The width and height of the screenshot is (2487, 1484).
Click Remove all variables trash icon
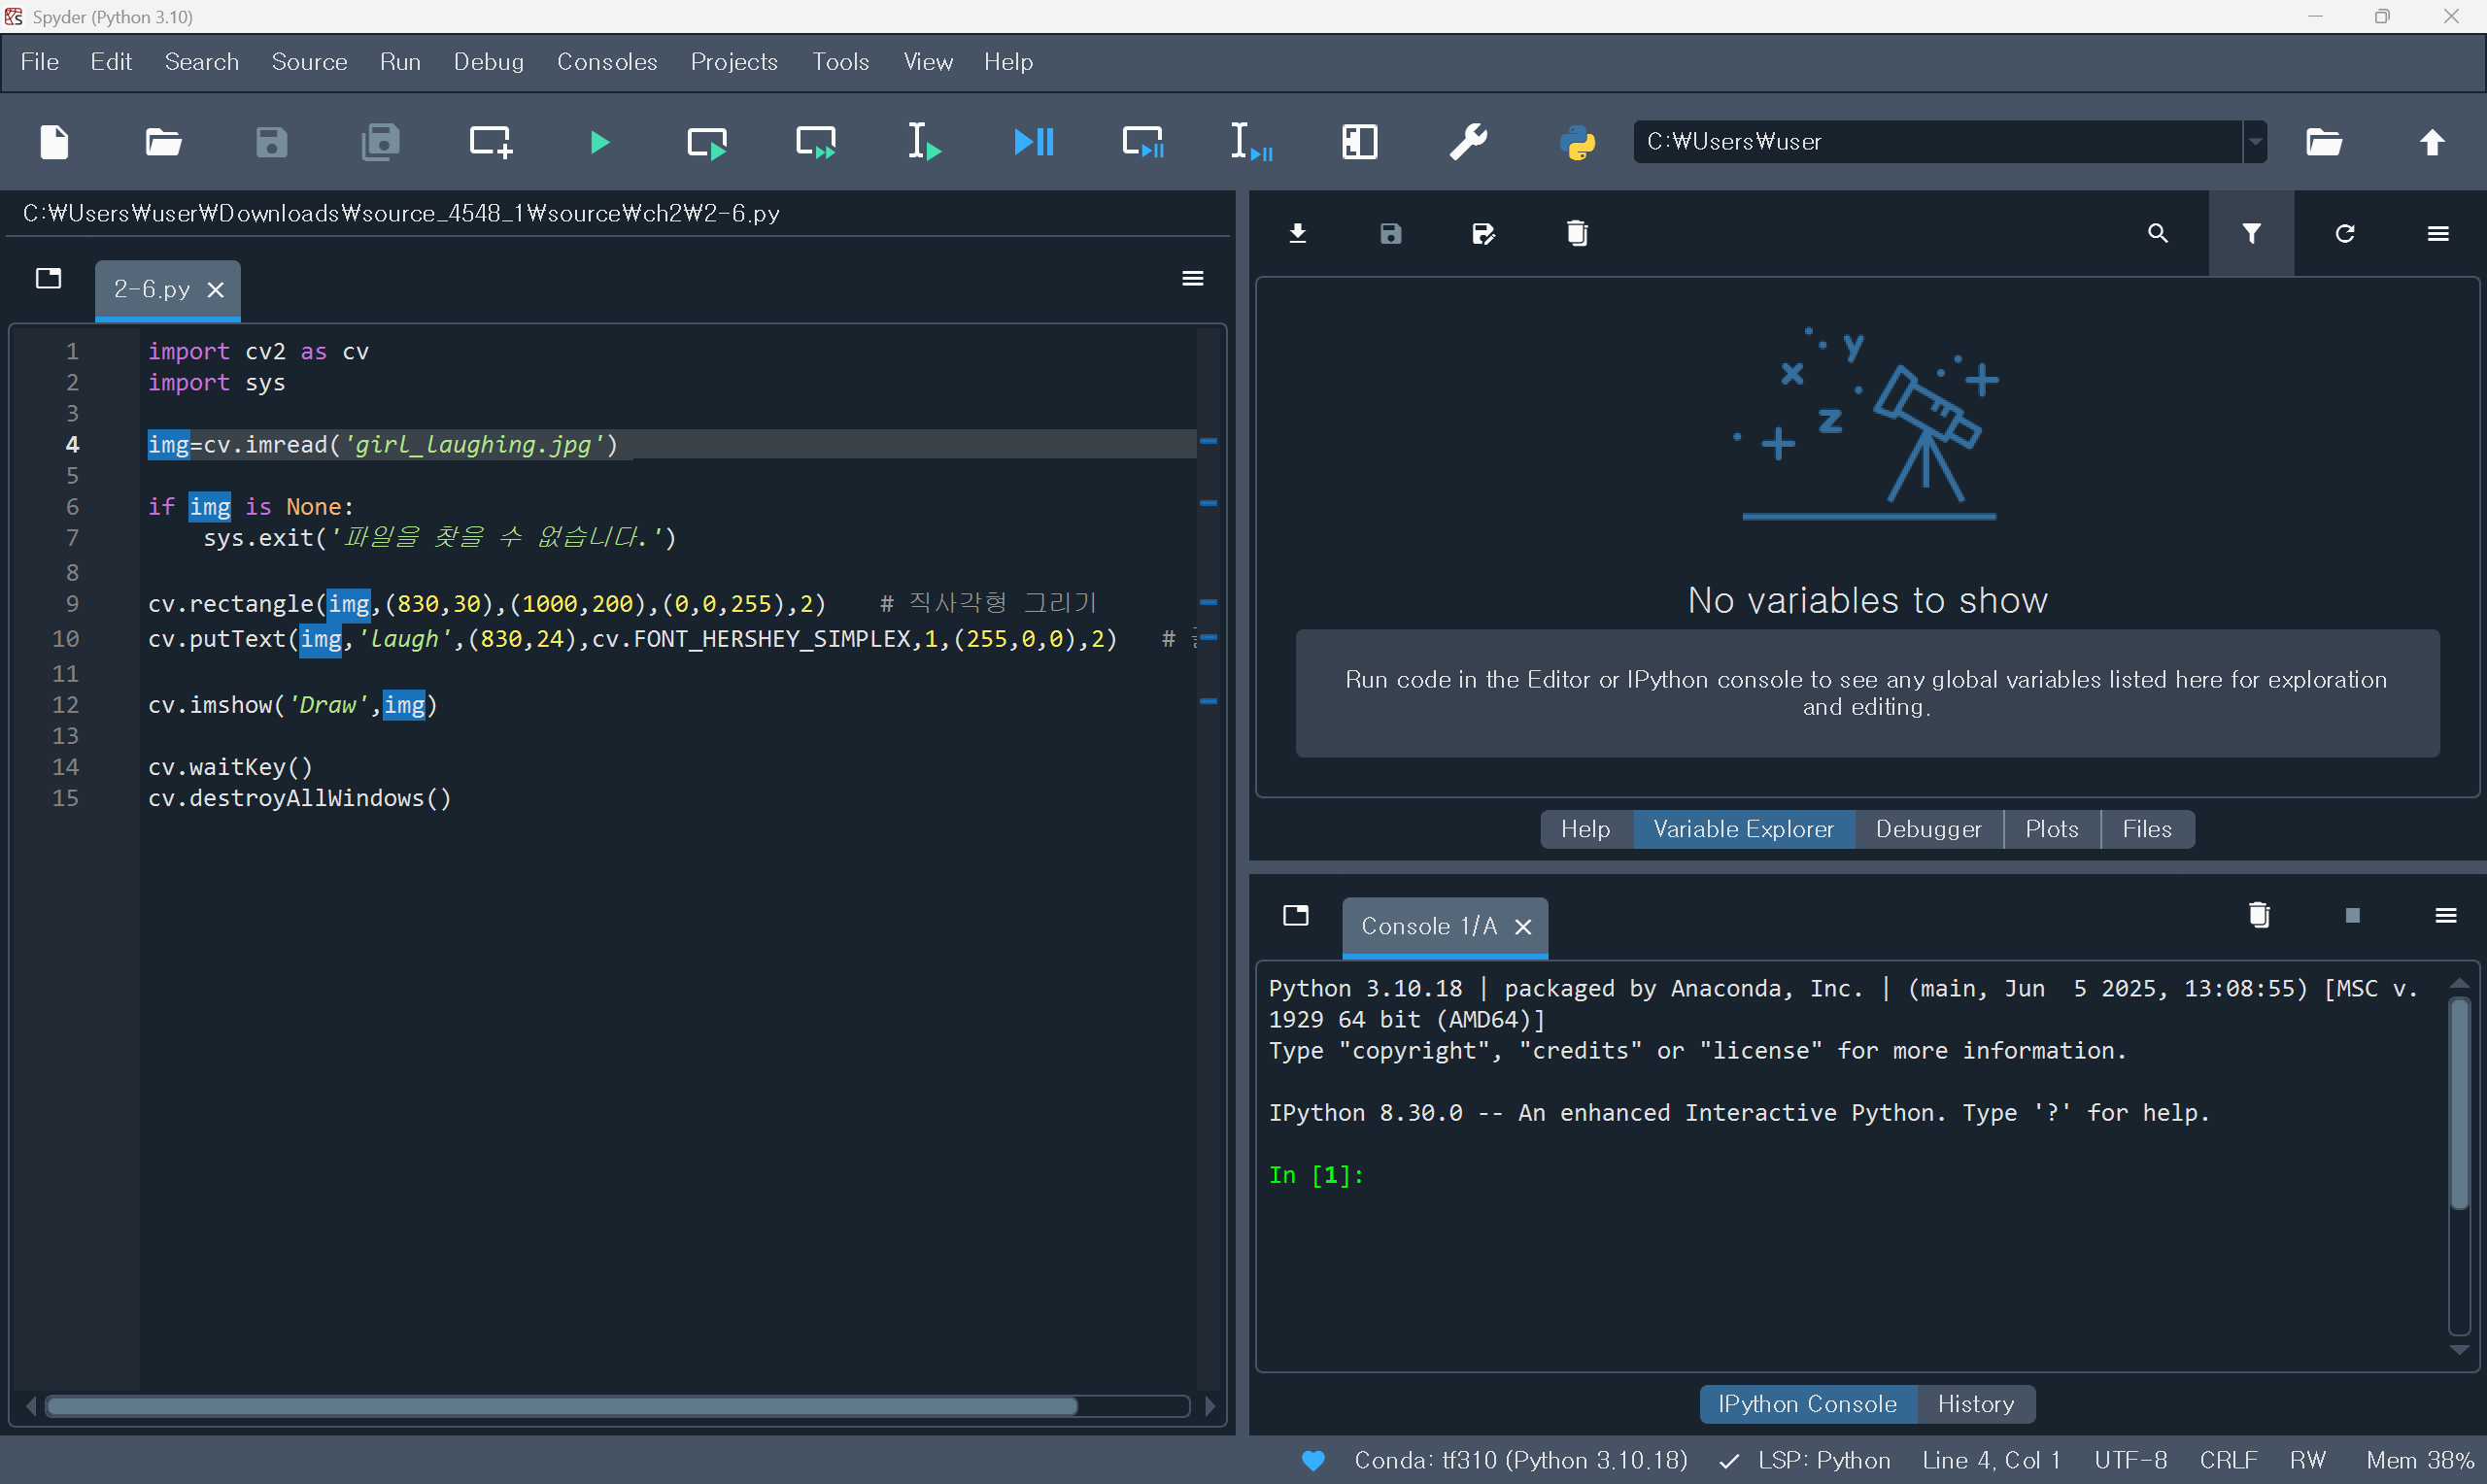tap(1577, 234)
